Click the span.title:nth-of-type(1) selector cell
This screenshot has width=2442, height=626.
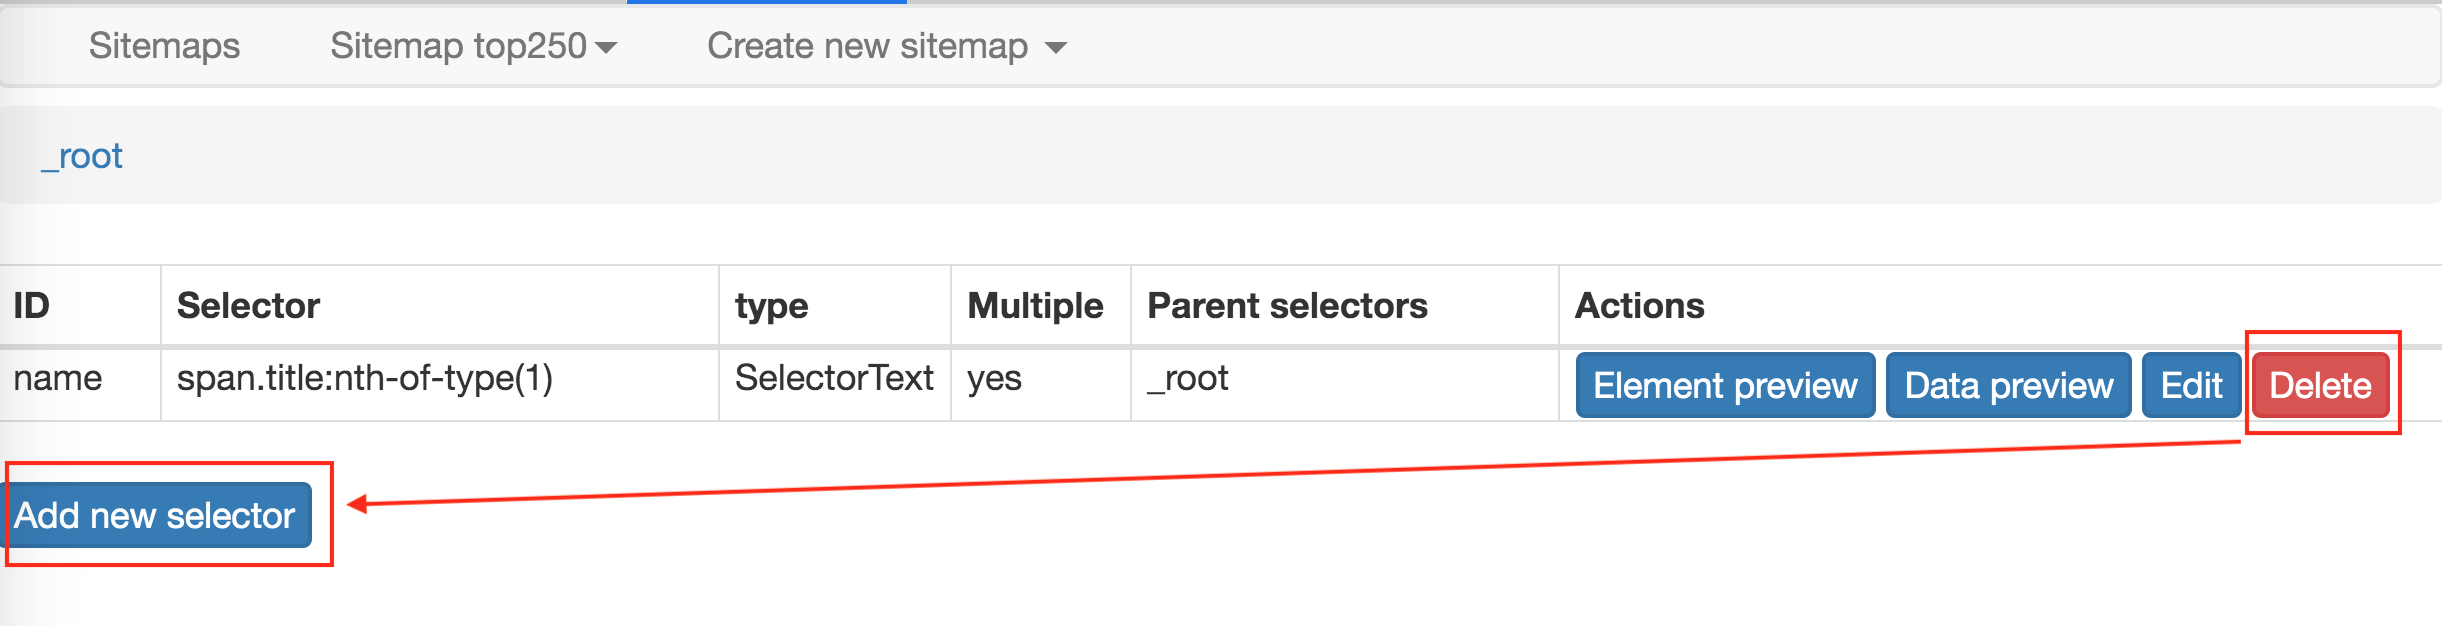pos(365,378)
